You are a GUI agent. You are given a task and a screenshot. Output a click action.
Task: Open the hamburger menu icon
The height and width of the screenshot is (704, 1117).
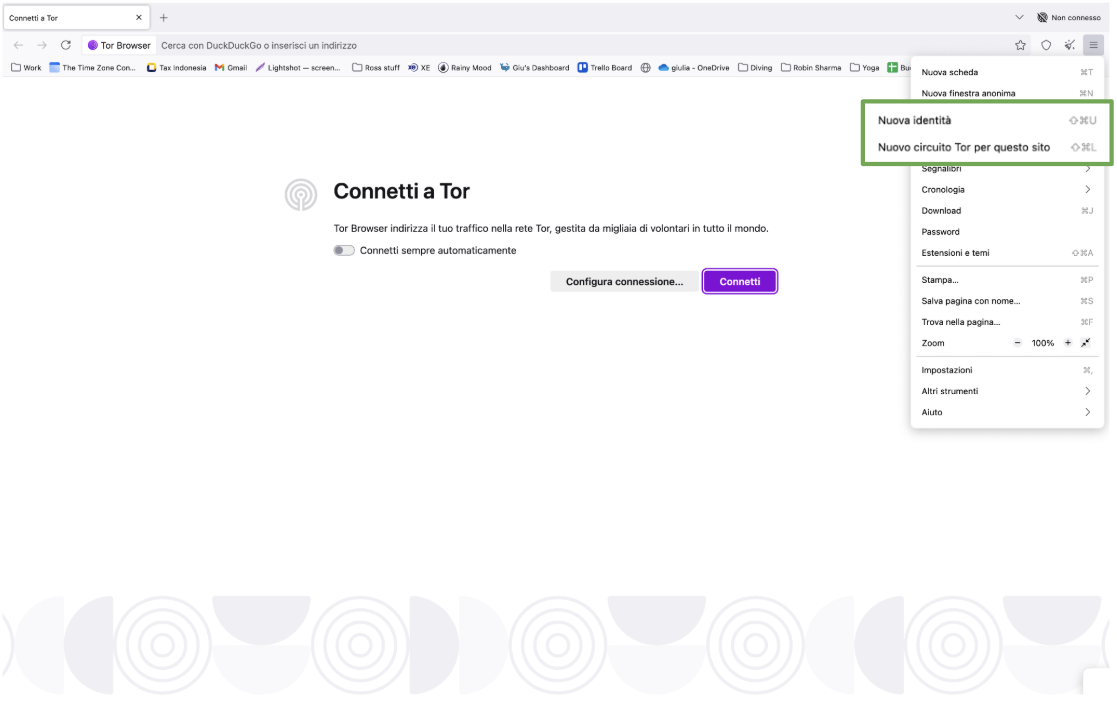tap(1095, 45)
